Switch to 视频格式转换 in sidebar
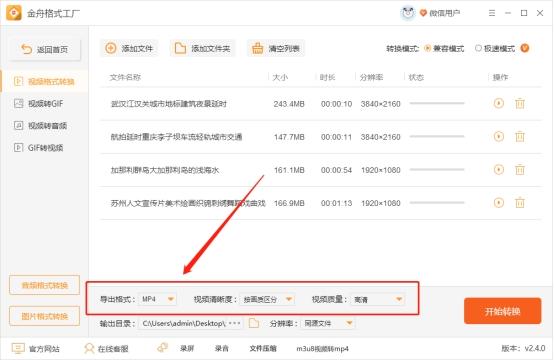This screenshot has height=360, width=554. 45,82
